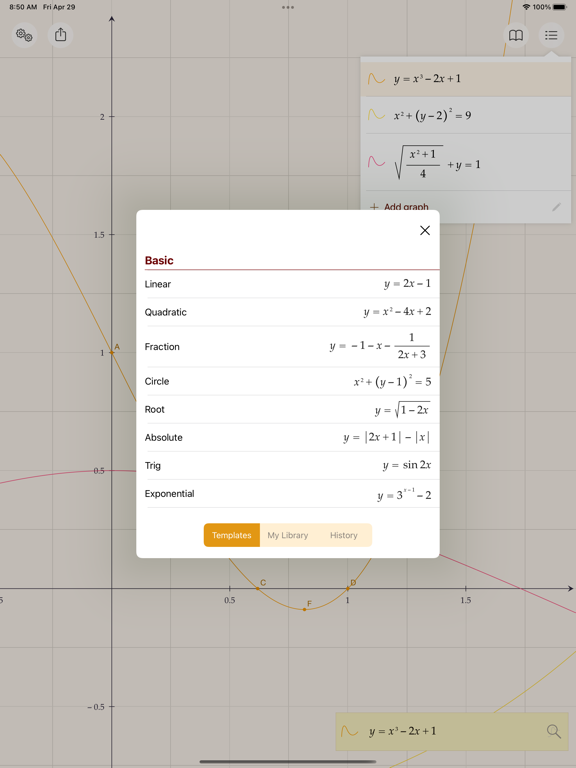Tap the pencil edit icon
The image size is (576, 768).
[x=556, y=207]
